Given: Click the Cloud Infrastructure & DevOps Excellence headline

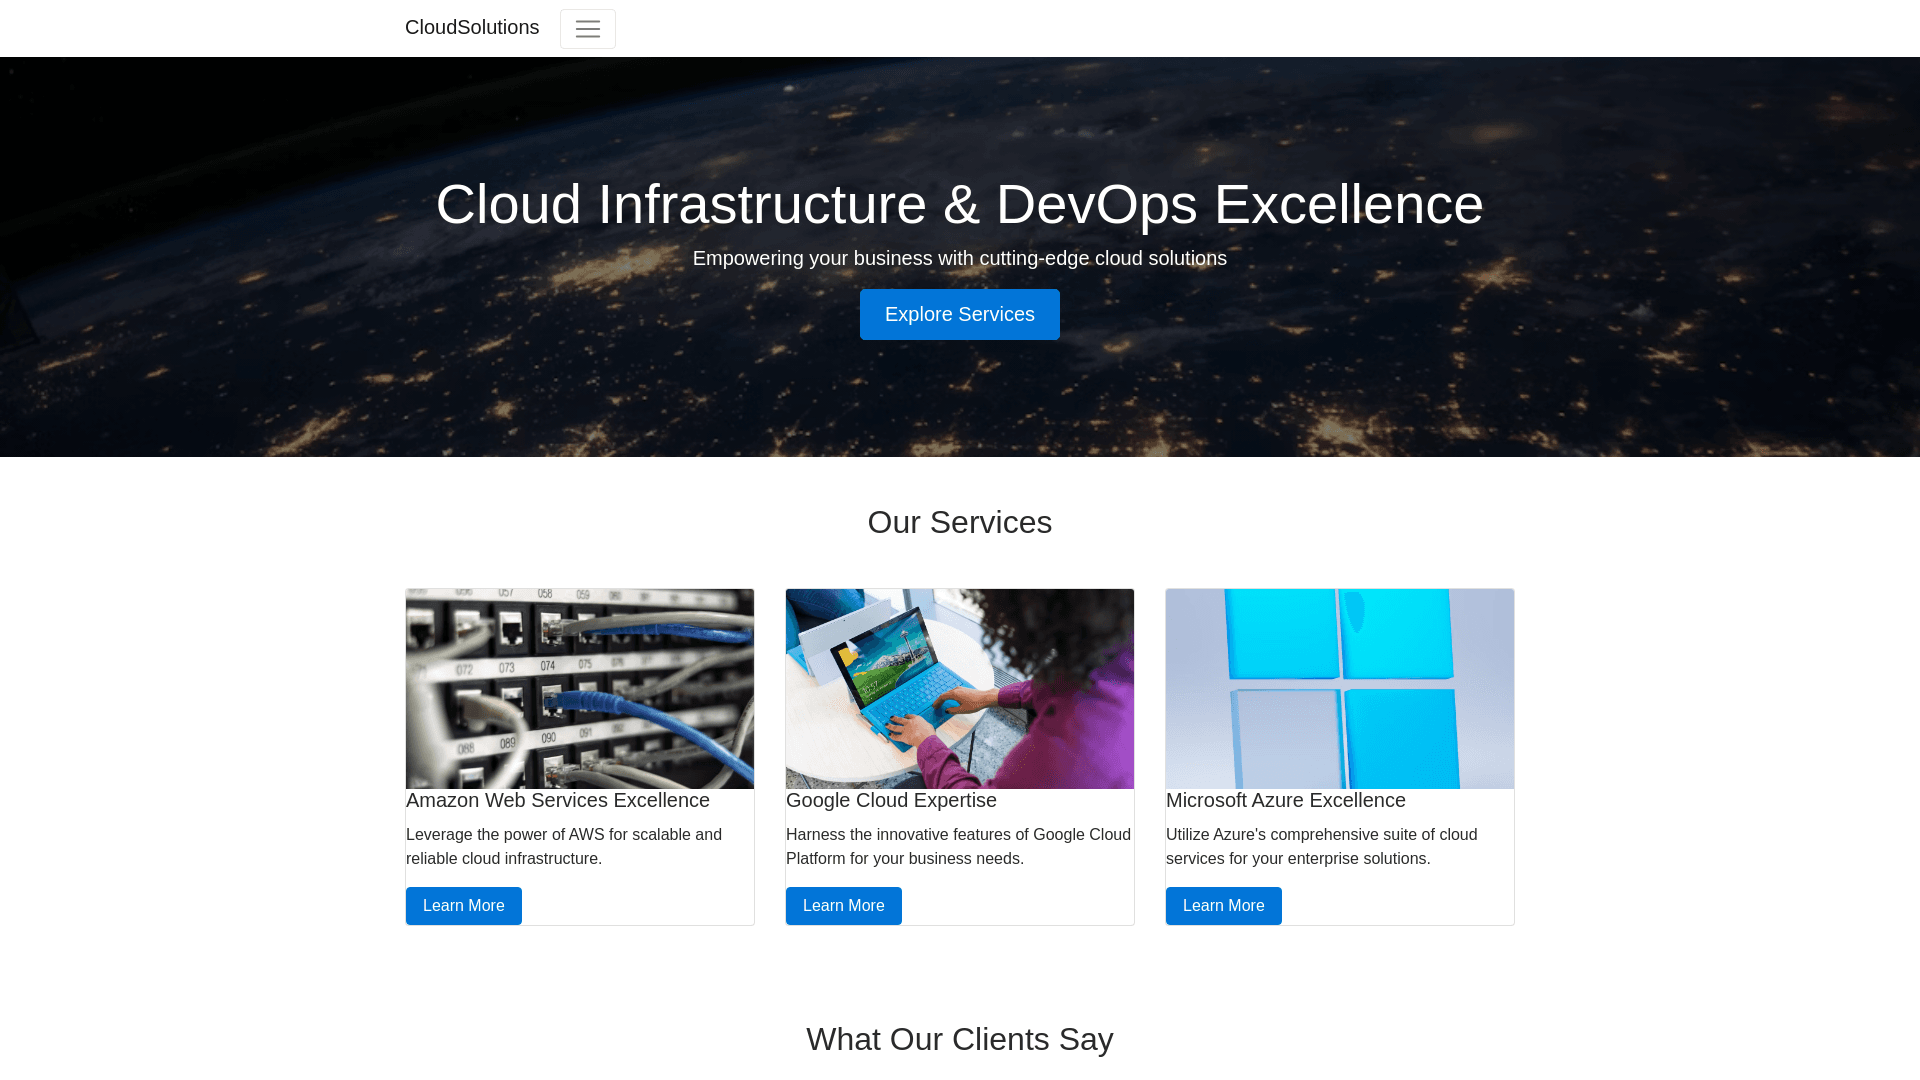Looking at the screenshot, I should [959, 205].
